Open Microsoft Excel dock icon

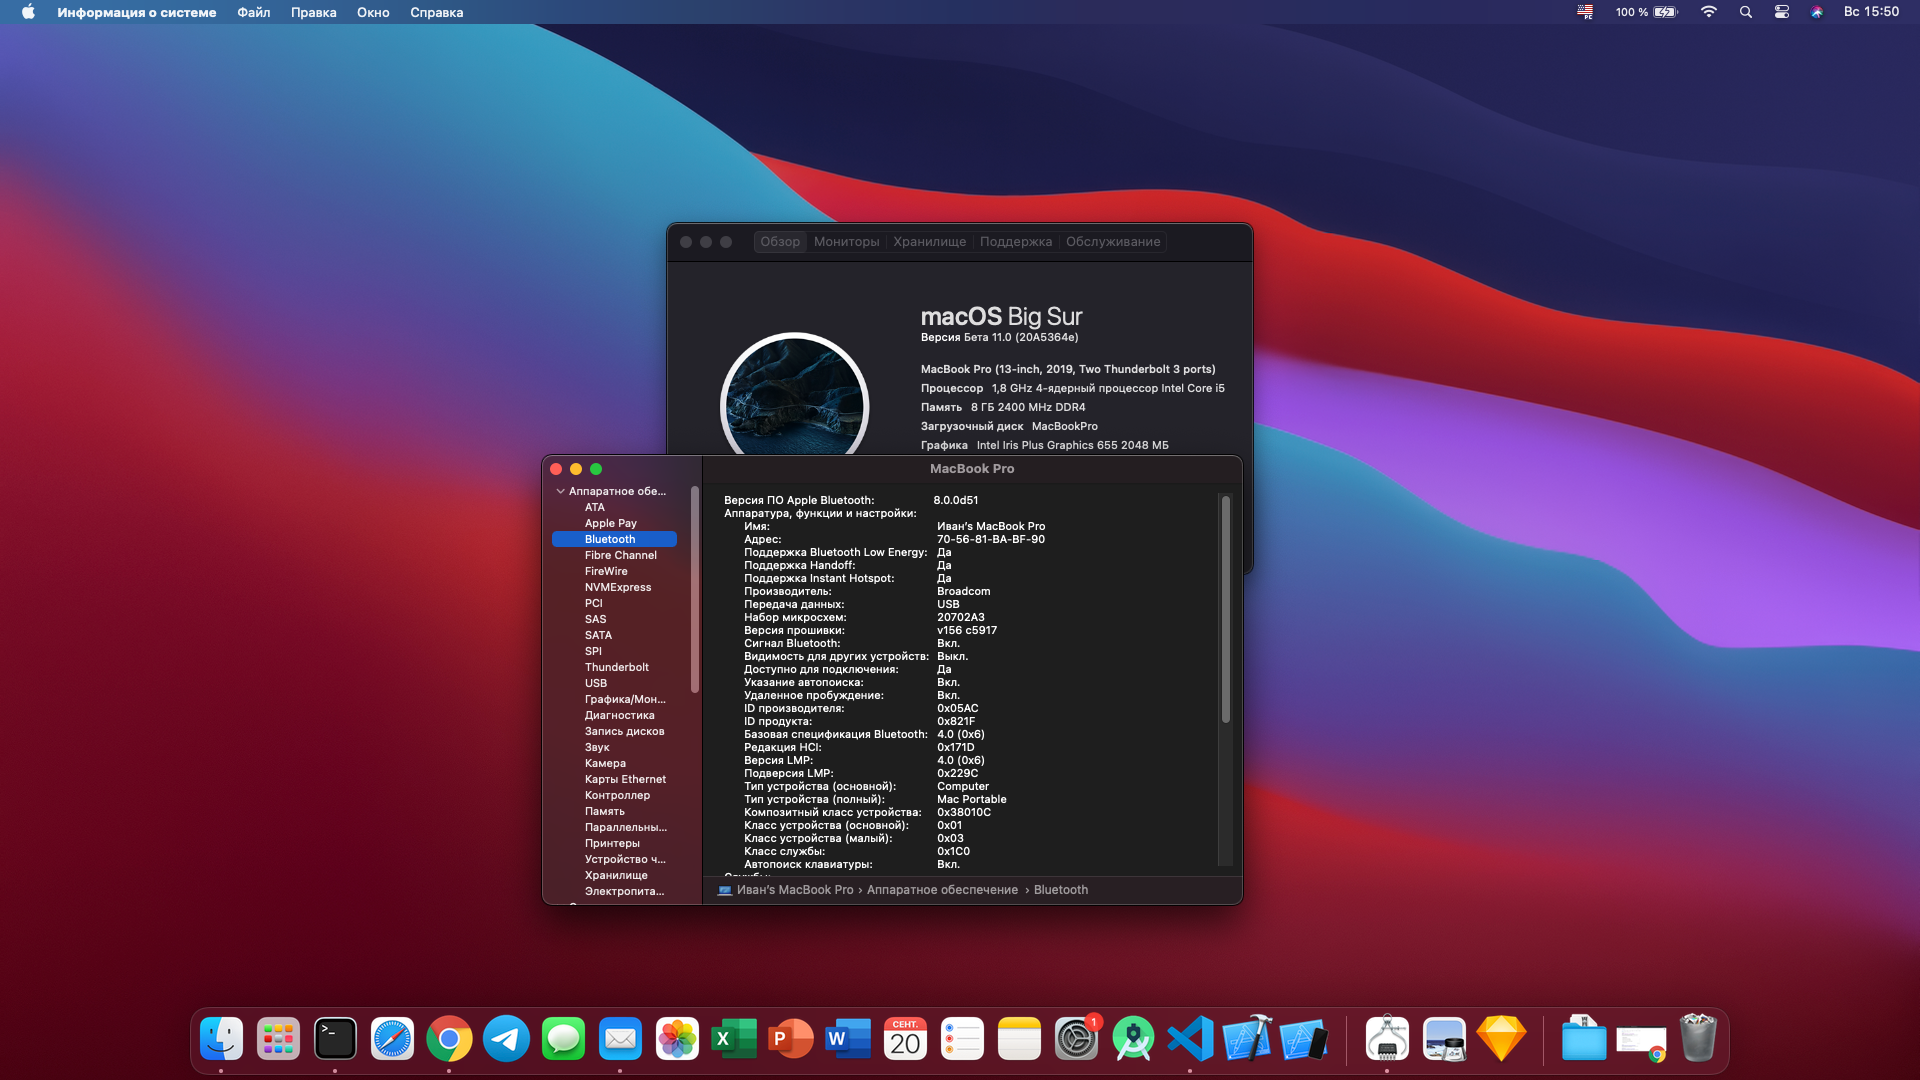coord(734,1040)
